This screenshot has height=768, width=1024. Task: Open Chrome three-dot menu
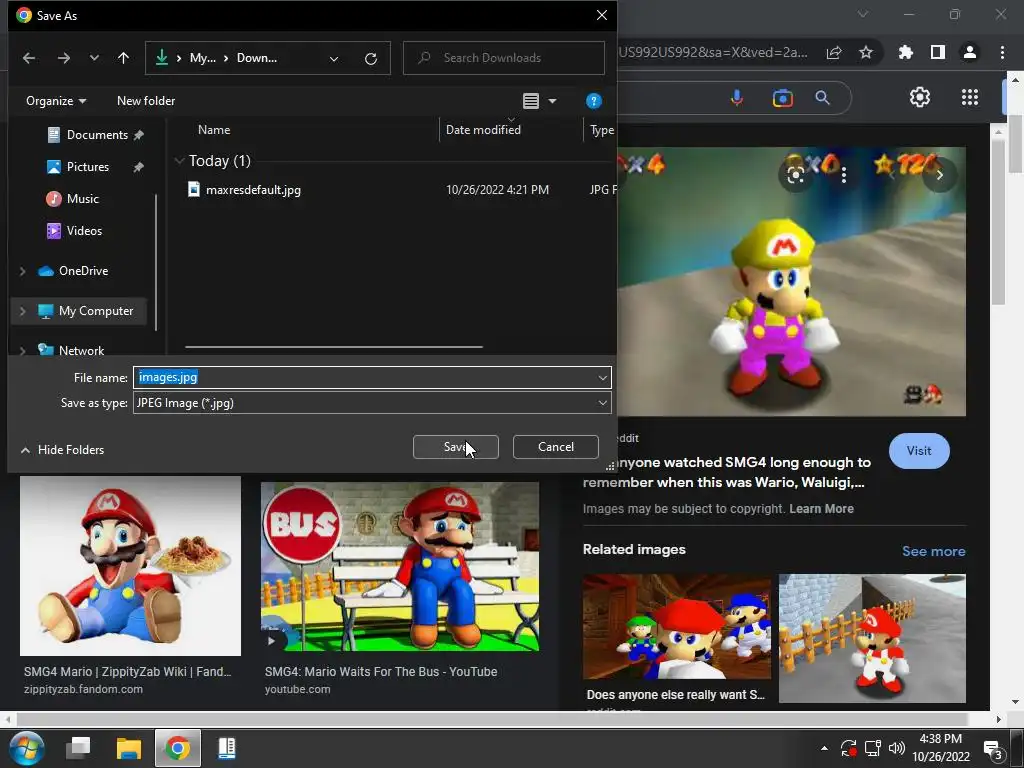pos(1002,52)
